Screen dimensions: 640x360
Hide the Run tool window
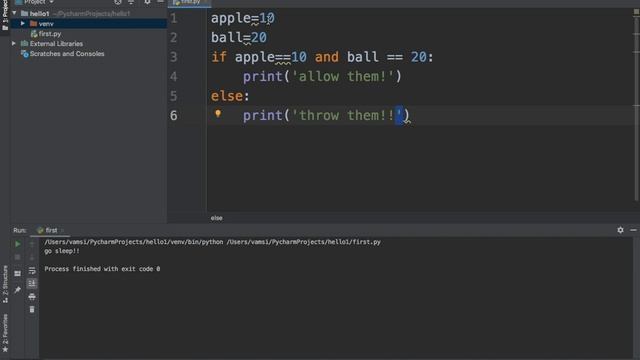(x=633, y=230)
